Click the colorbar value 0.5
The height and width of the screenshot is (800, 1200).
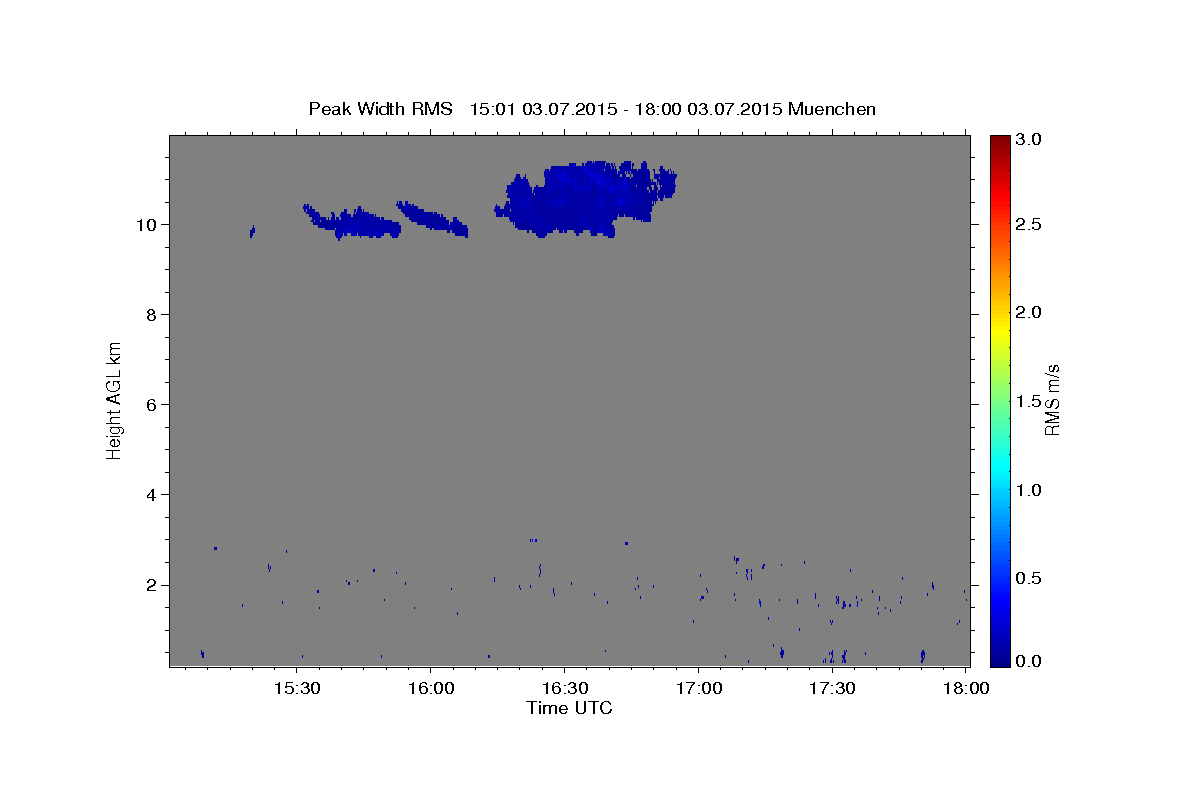[x=1029, y=580]
